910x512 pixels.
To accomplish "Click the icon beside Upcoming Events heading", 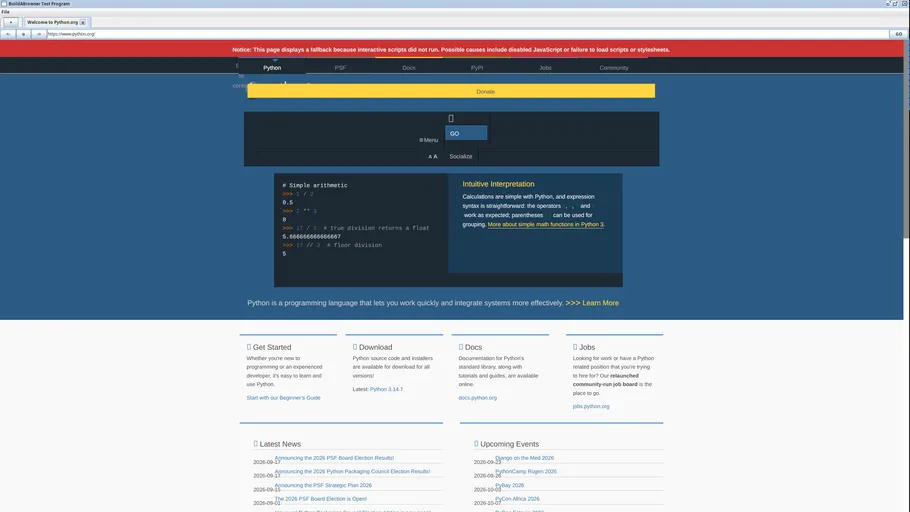I will pos(476,444).
